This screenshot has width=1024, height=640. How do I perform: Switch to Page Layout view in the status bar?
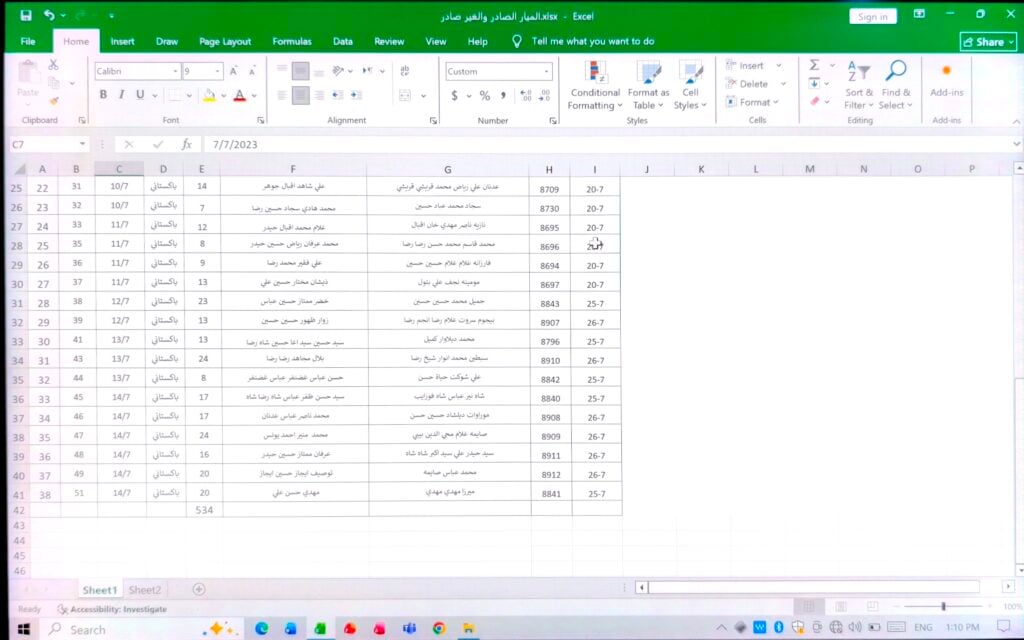[x=841, y=607]
